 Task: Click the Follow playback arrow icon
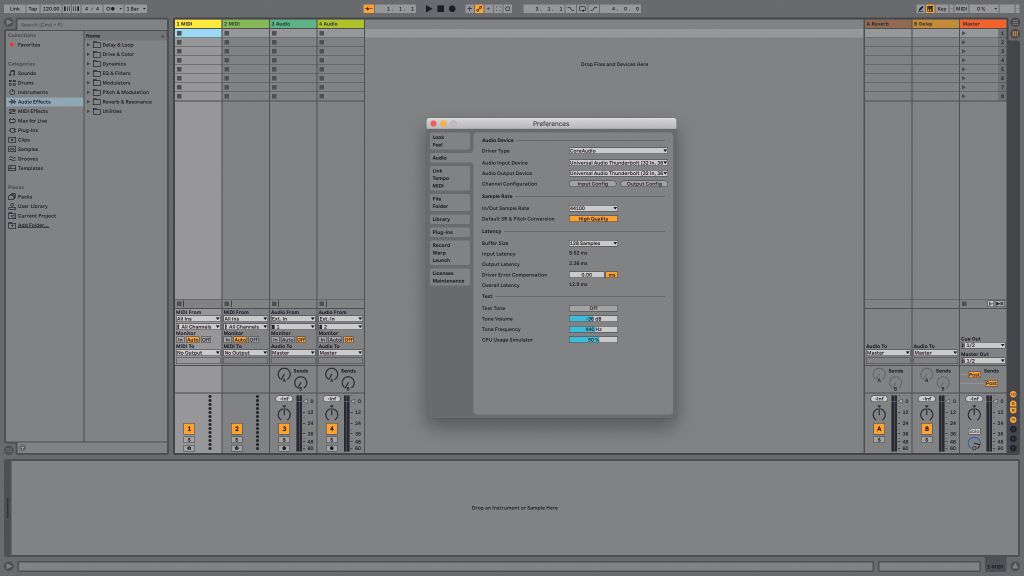point(368,6)
